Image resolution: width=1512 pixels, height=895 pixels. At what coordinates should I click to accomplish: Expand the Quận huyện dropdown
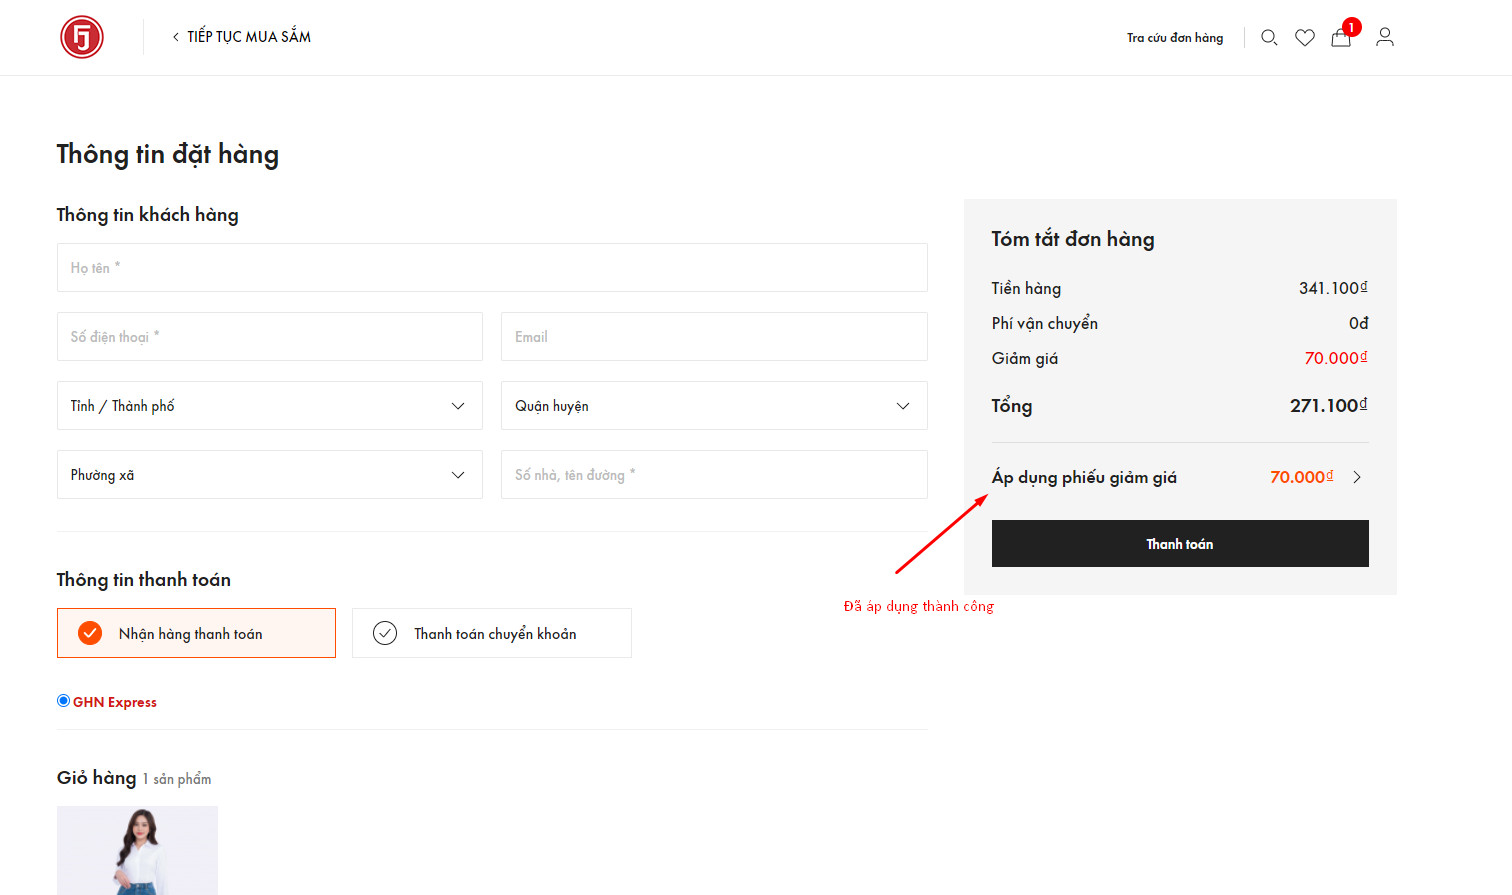[714, 406]
